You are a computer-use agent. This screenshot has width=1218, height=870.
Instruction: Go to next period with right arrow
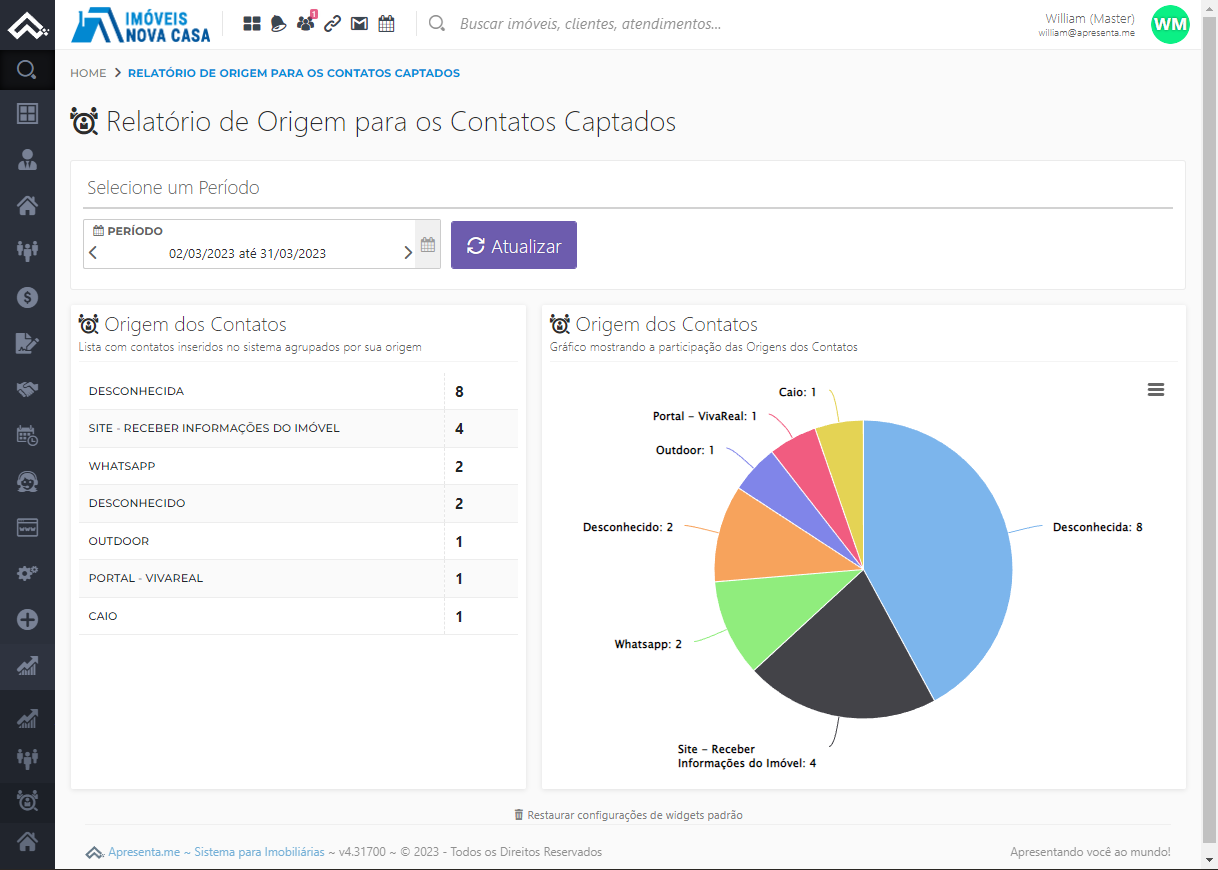tap(408, 253)
